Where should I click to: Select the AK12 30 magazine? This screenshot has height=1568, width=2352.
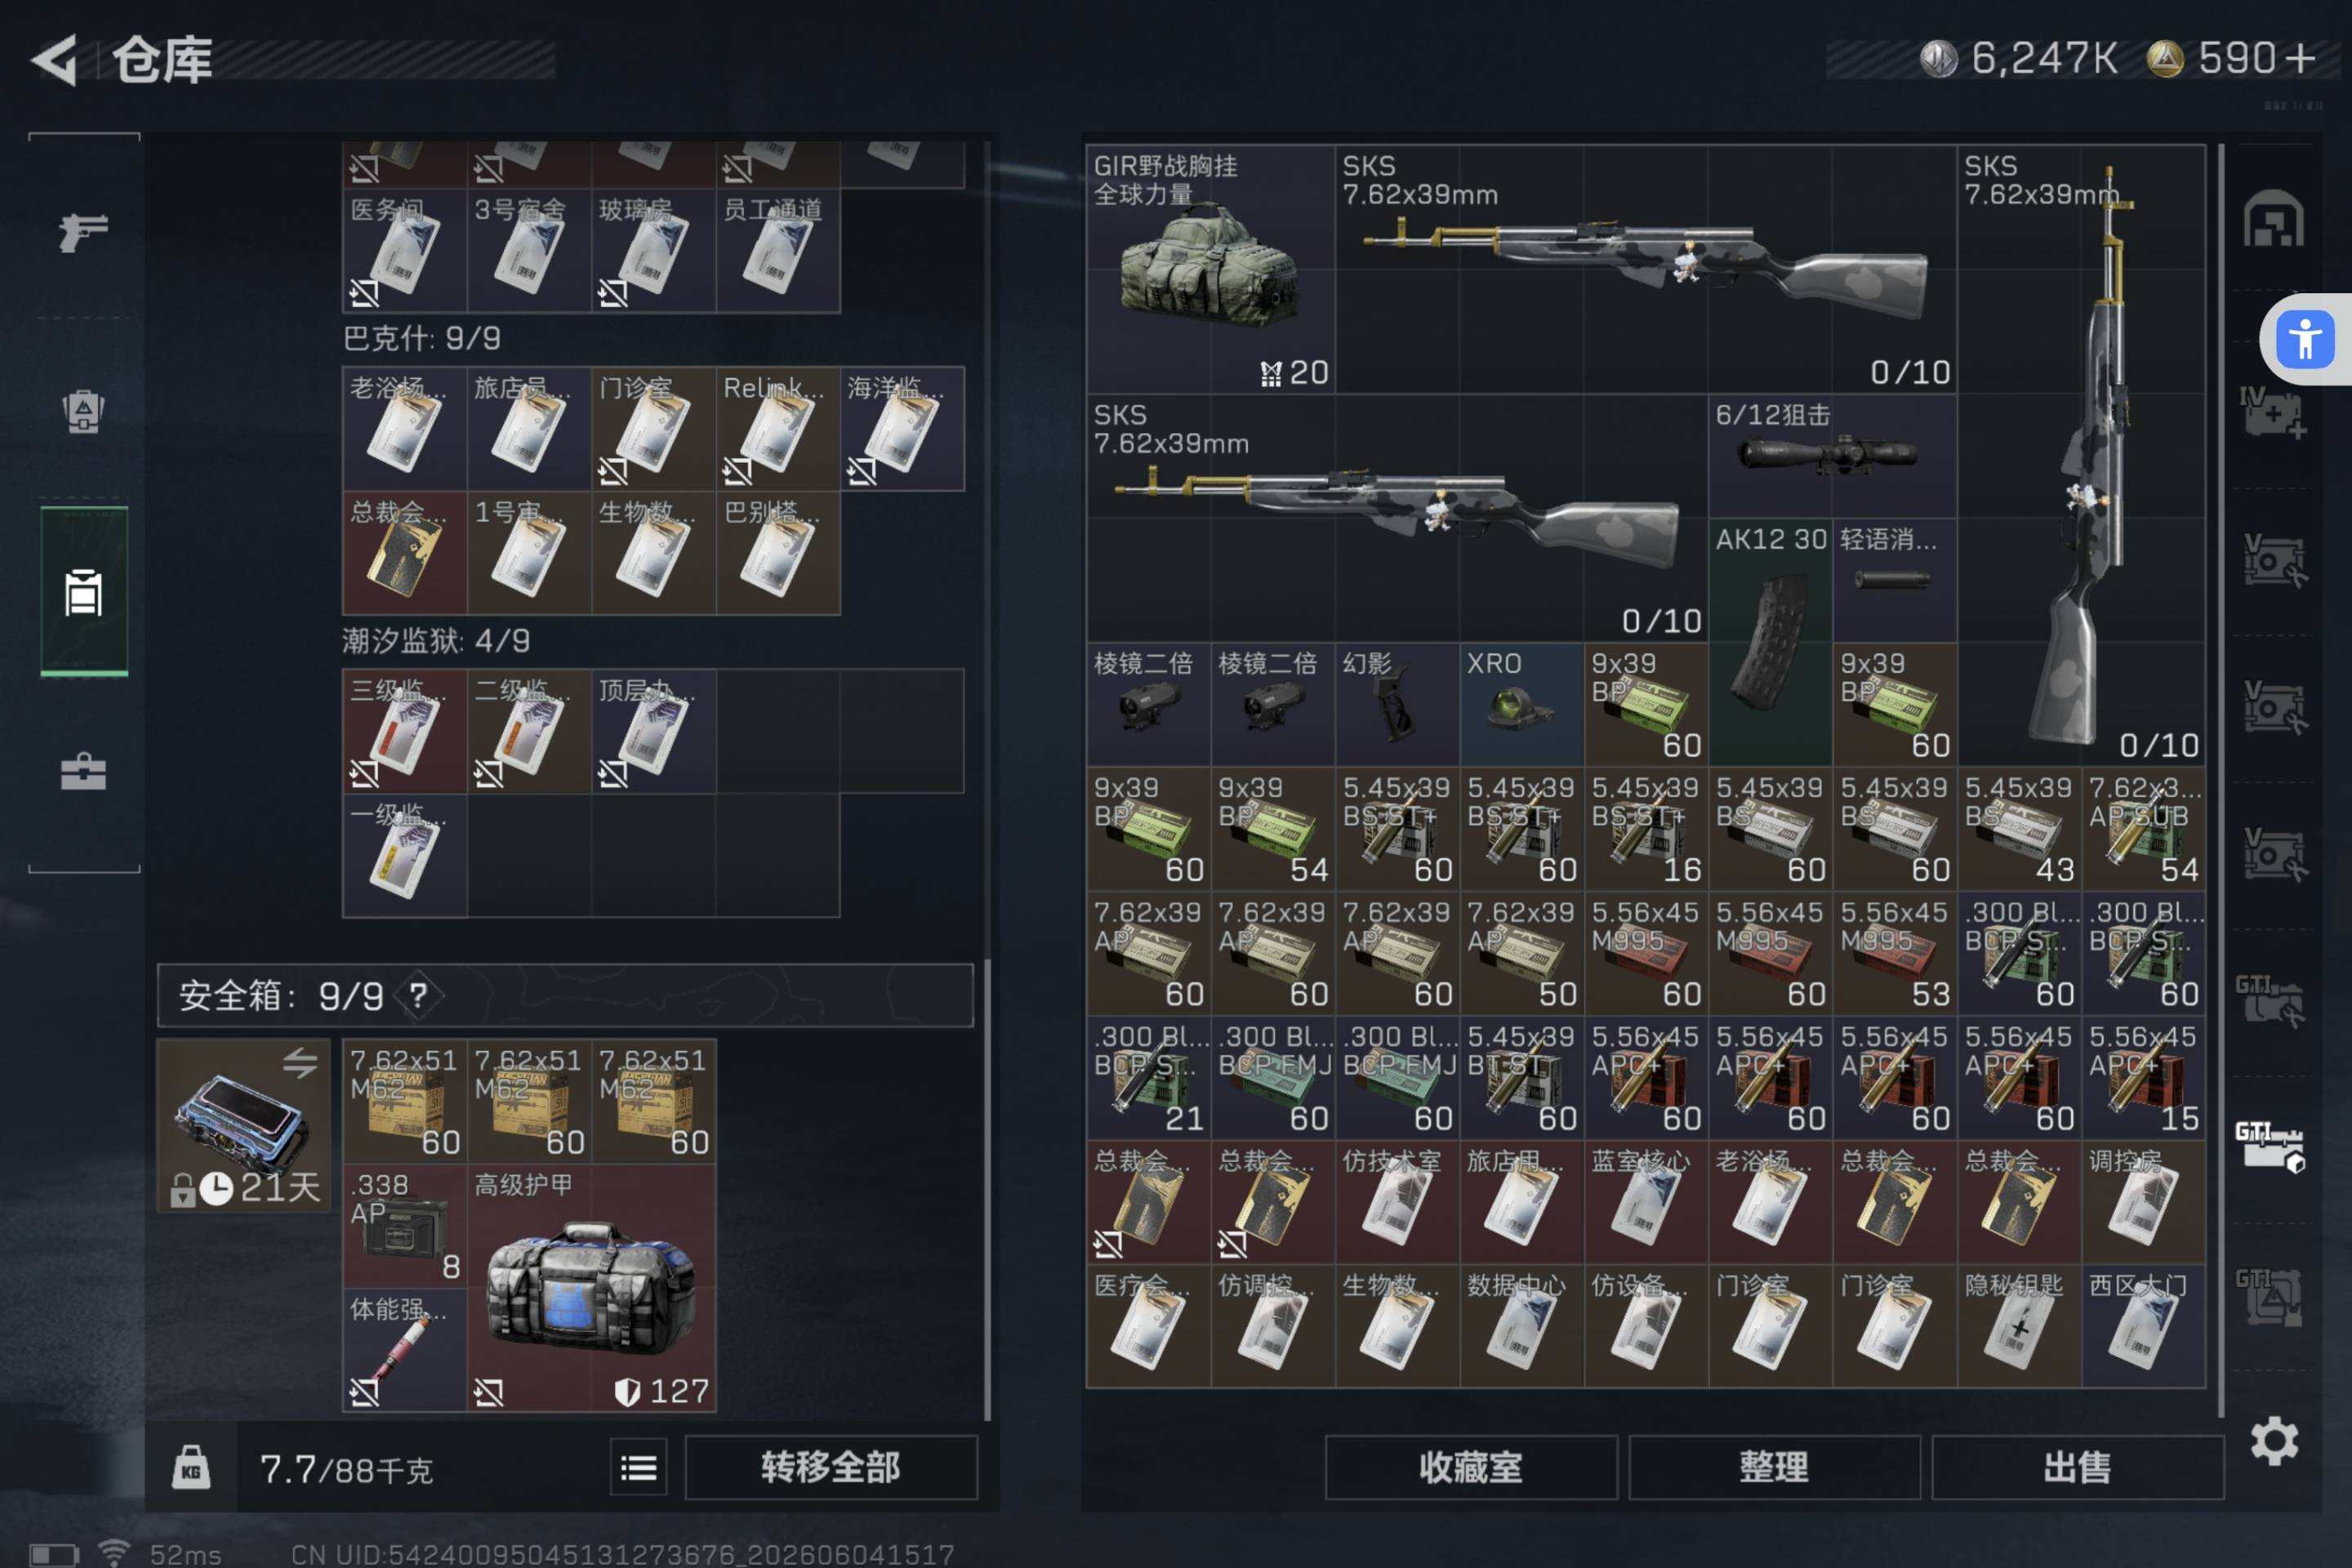click(x=1770, y=642)
